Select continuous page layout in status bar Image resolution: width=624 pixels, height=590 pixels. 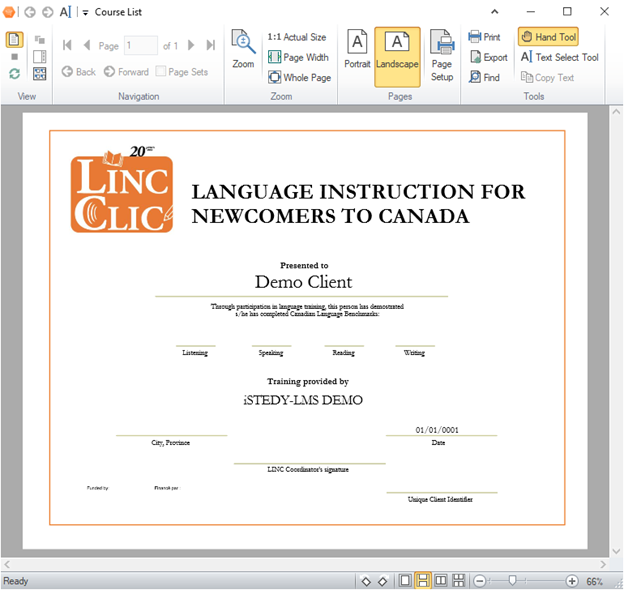point(423,580)
